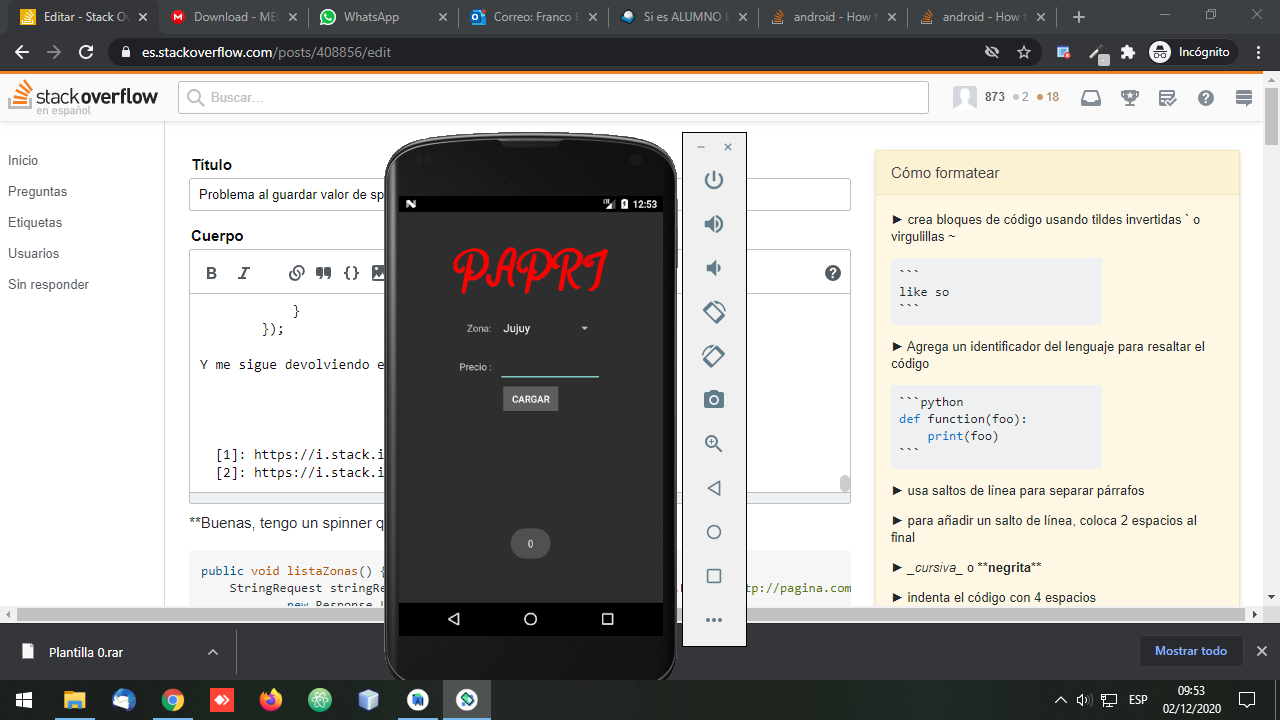Open Sin responder in sidebar
Image resolution: width=1280 pixels, height=720 pixels.
point(49,284)
